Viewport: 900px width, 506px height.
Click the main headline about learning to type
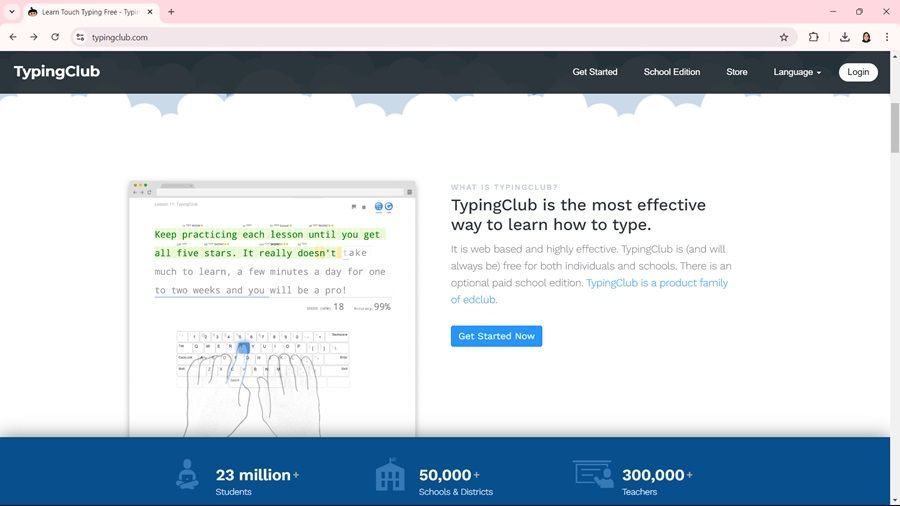coord(578,215)
